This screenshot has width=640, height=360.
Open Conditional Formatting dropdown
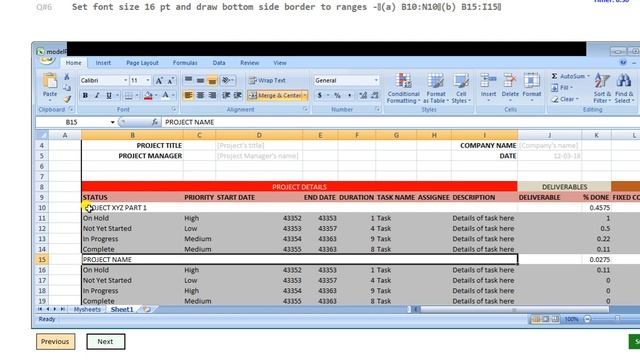pos(403,88)
